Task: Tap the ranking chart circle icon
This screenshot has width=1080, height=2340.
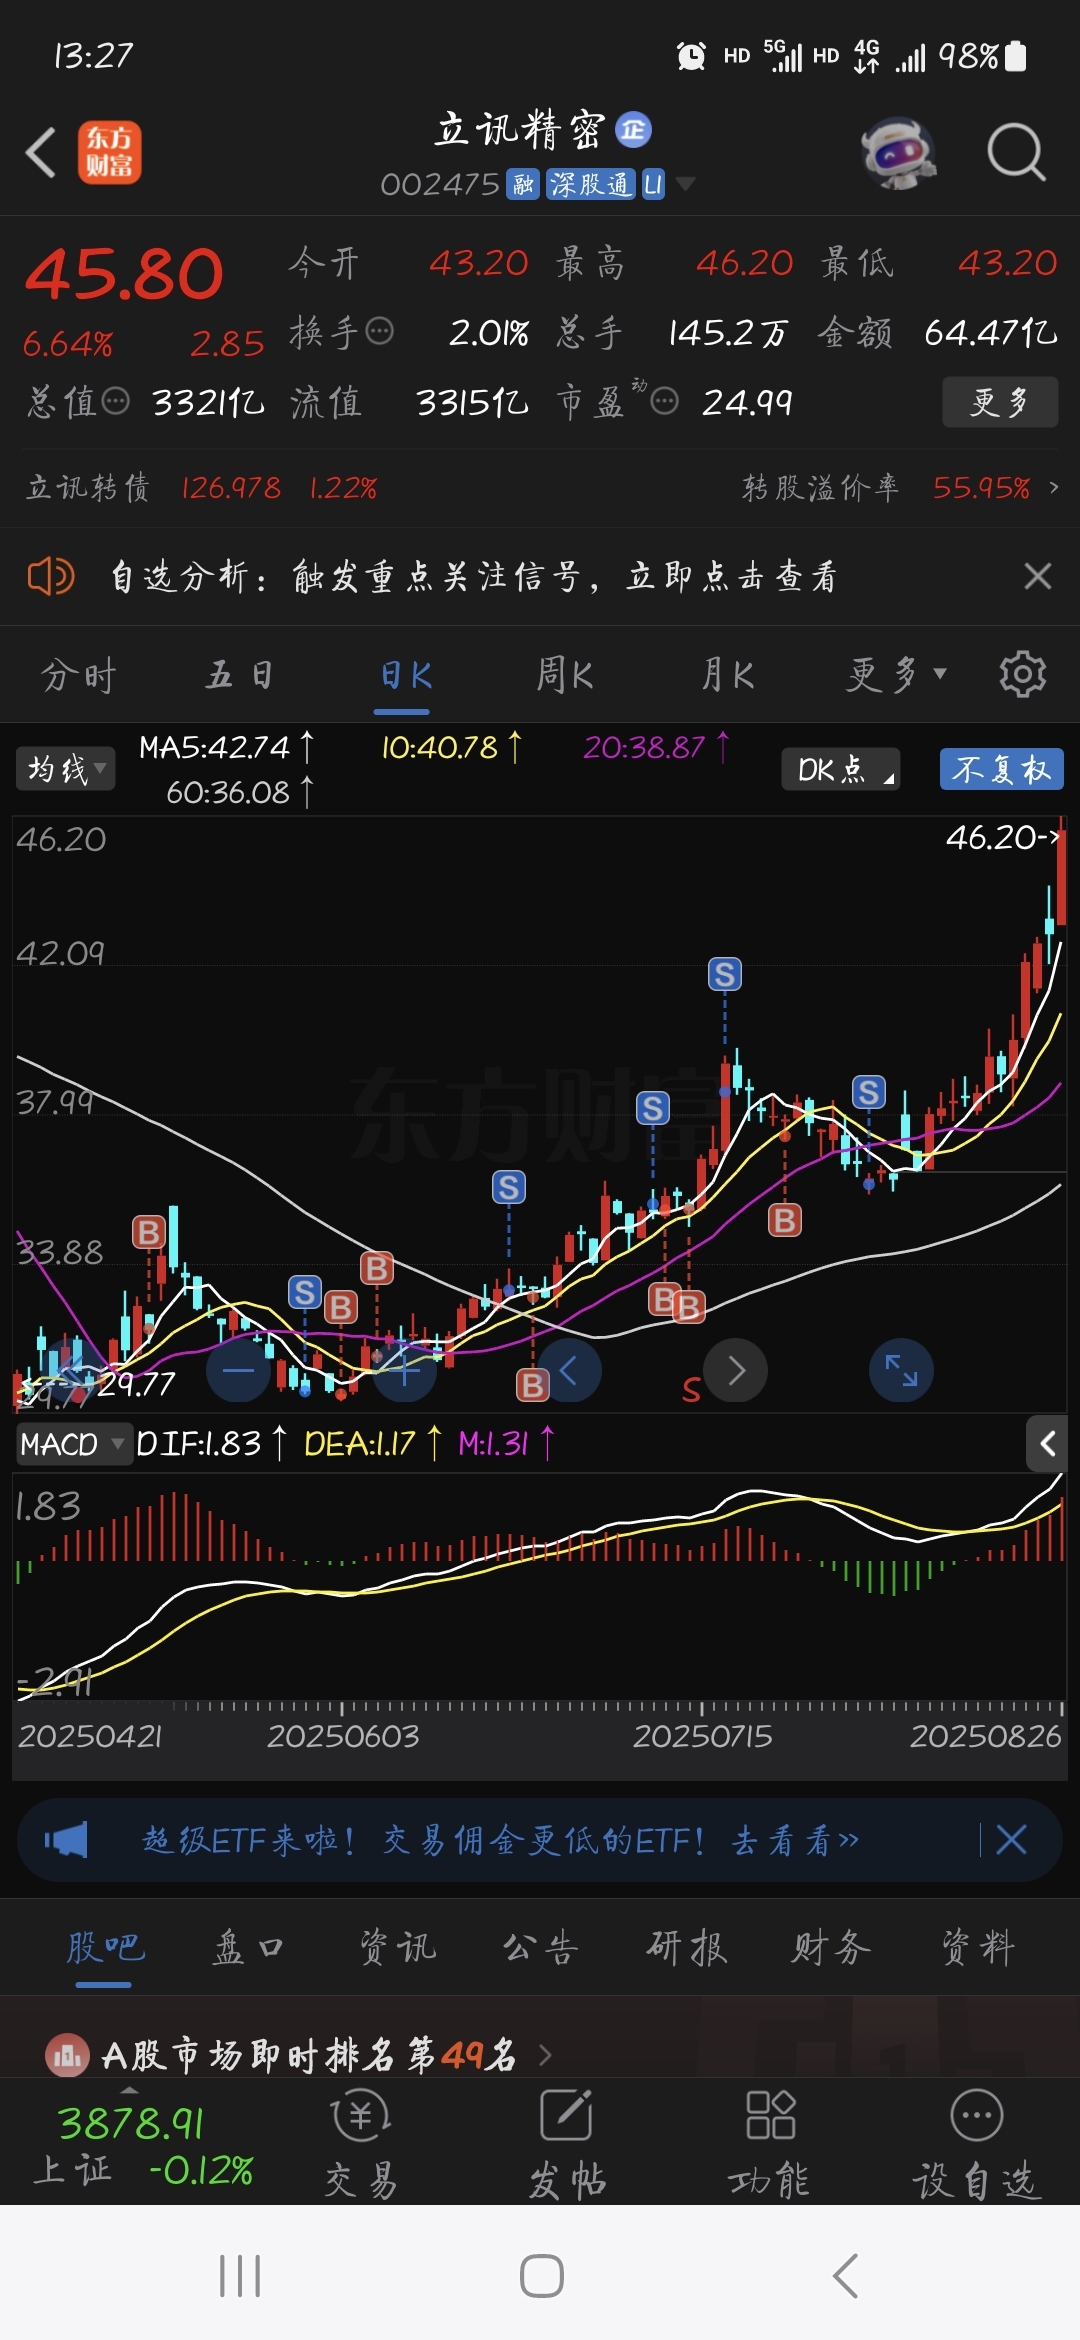Action: [67, 2056]
